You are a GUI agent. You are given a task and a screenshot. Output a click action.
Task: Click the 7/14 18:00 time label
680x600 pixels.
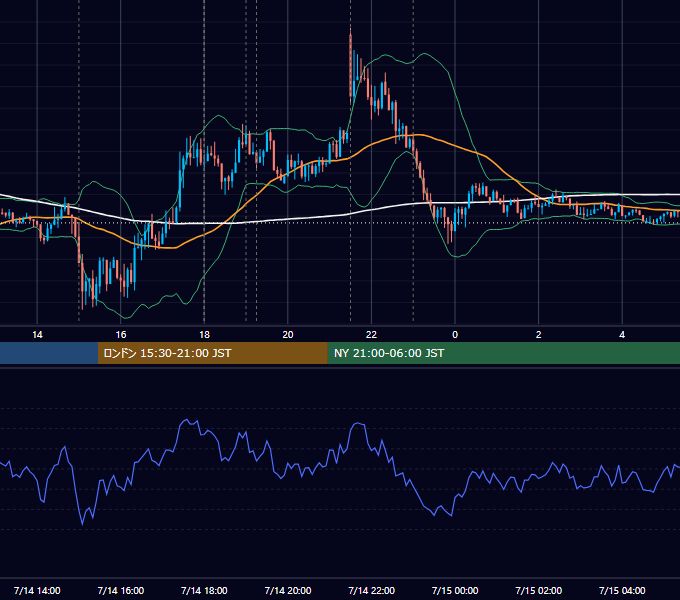pyautogui.click(x=204, y=590)
